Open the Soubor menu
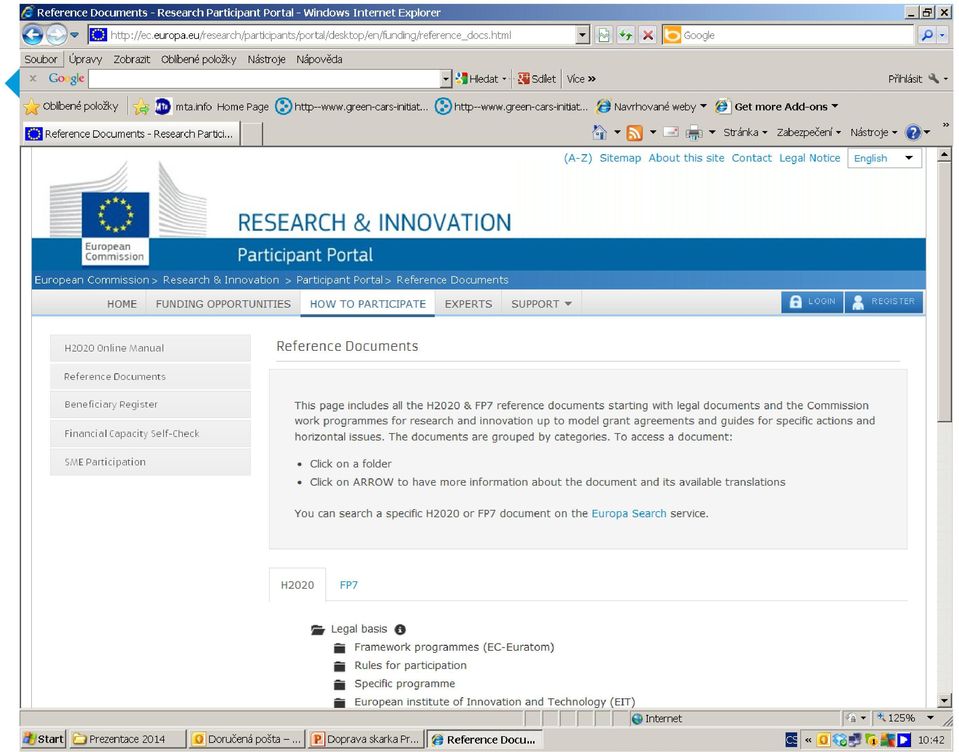 pyautogui.click(x=40, y=59)
